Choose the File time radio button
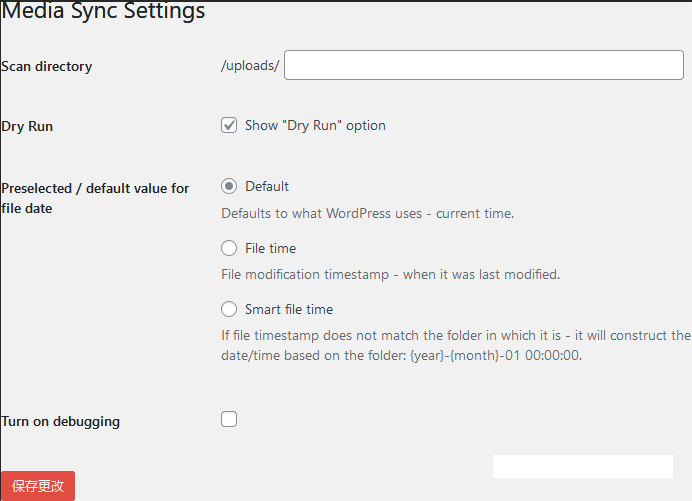This screenshot has height=501, width=692. click(x=229, y=248)
